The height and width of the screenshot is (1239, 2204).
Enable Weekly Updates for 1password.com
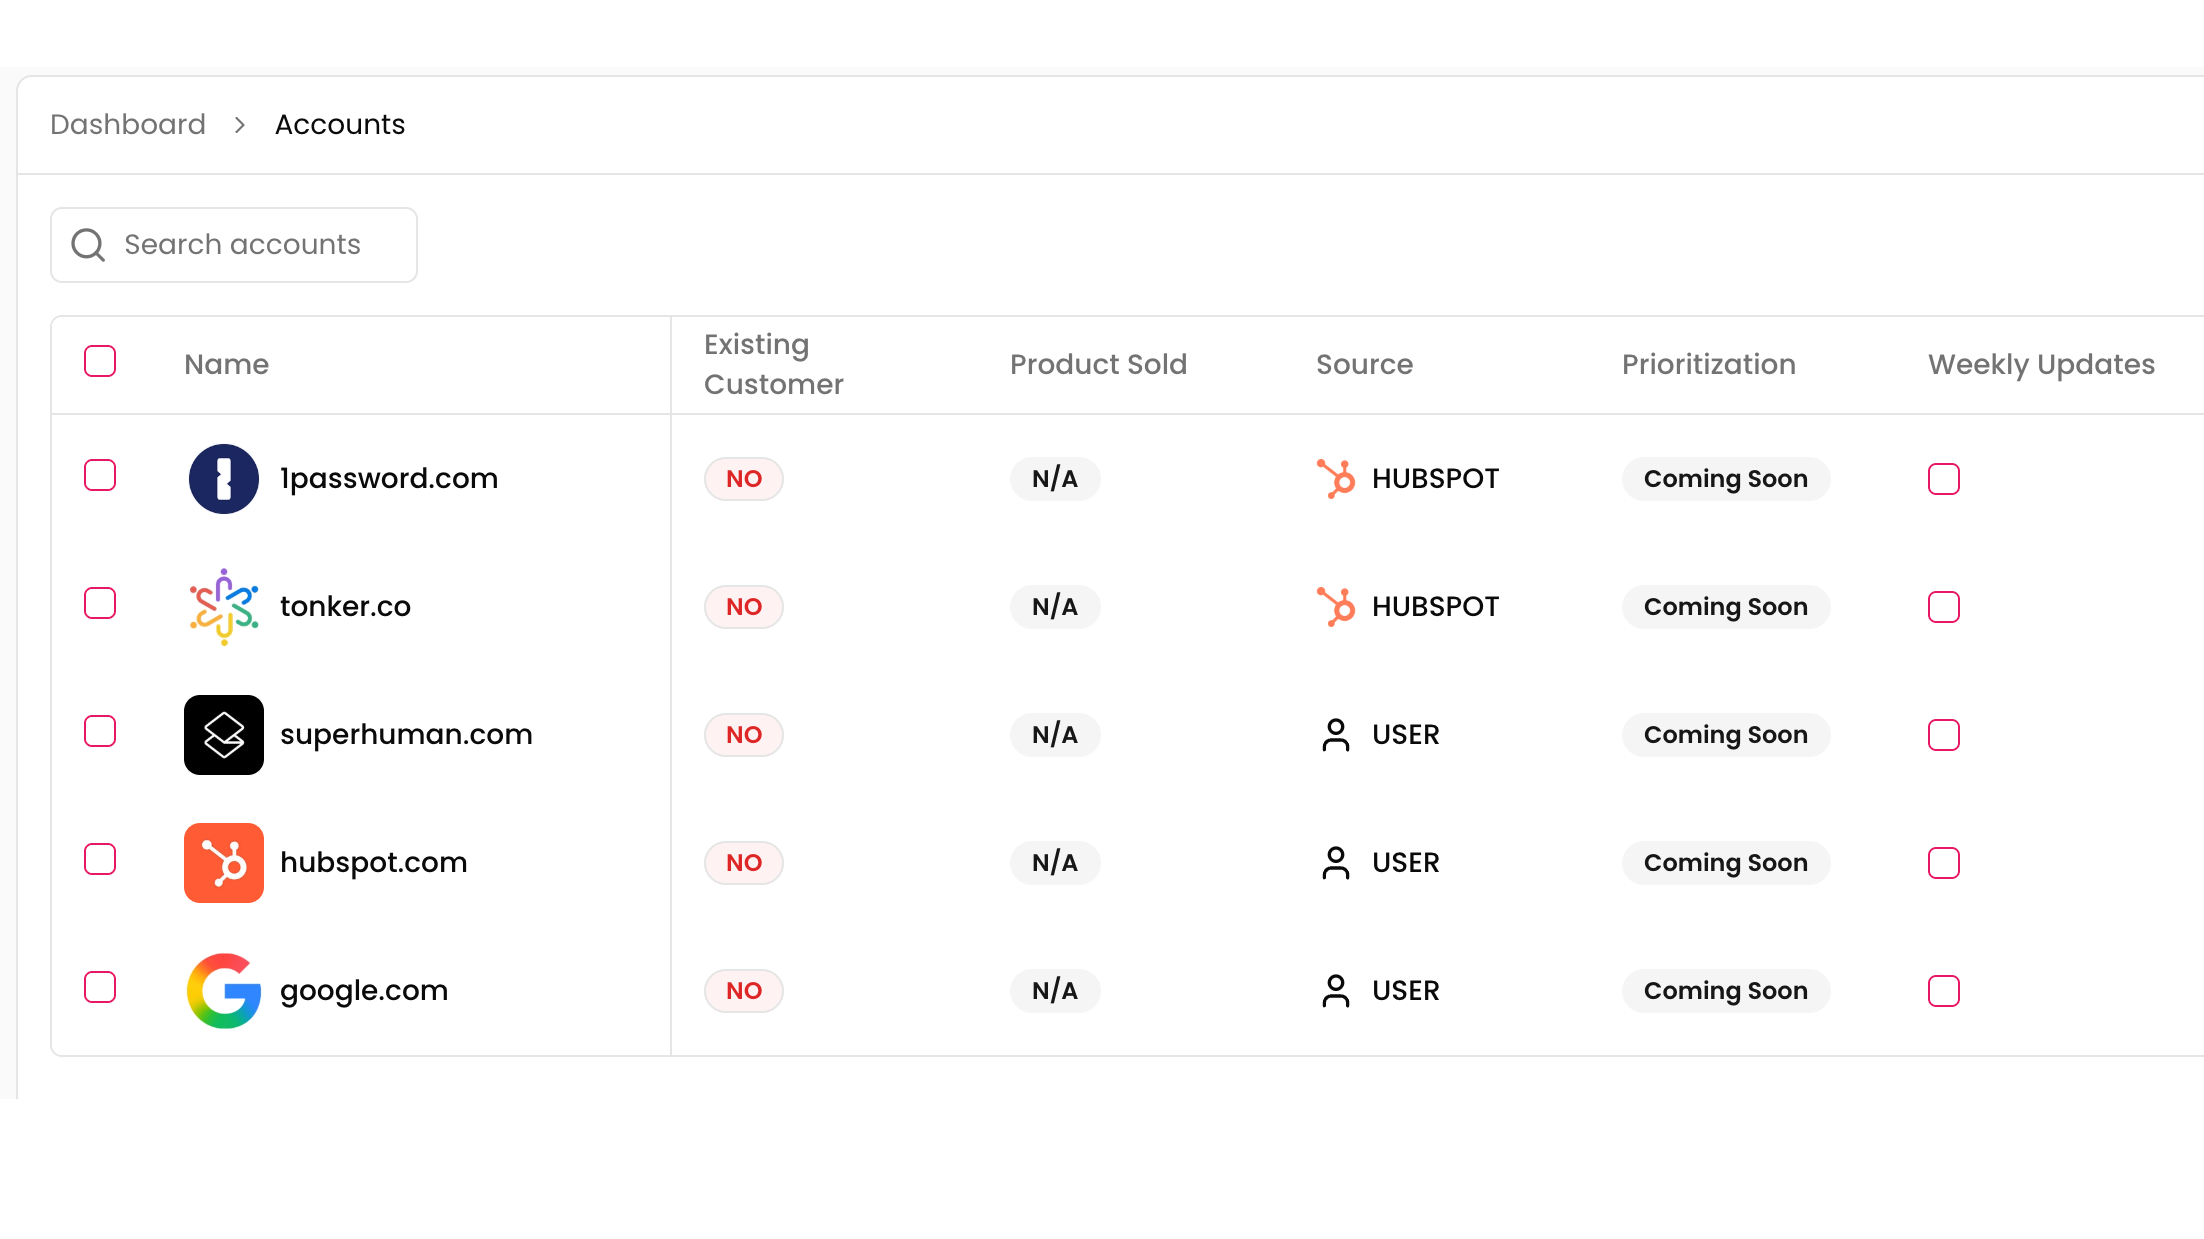pyautogui.click(x=1944, y=479)
